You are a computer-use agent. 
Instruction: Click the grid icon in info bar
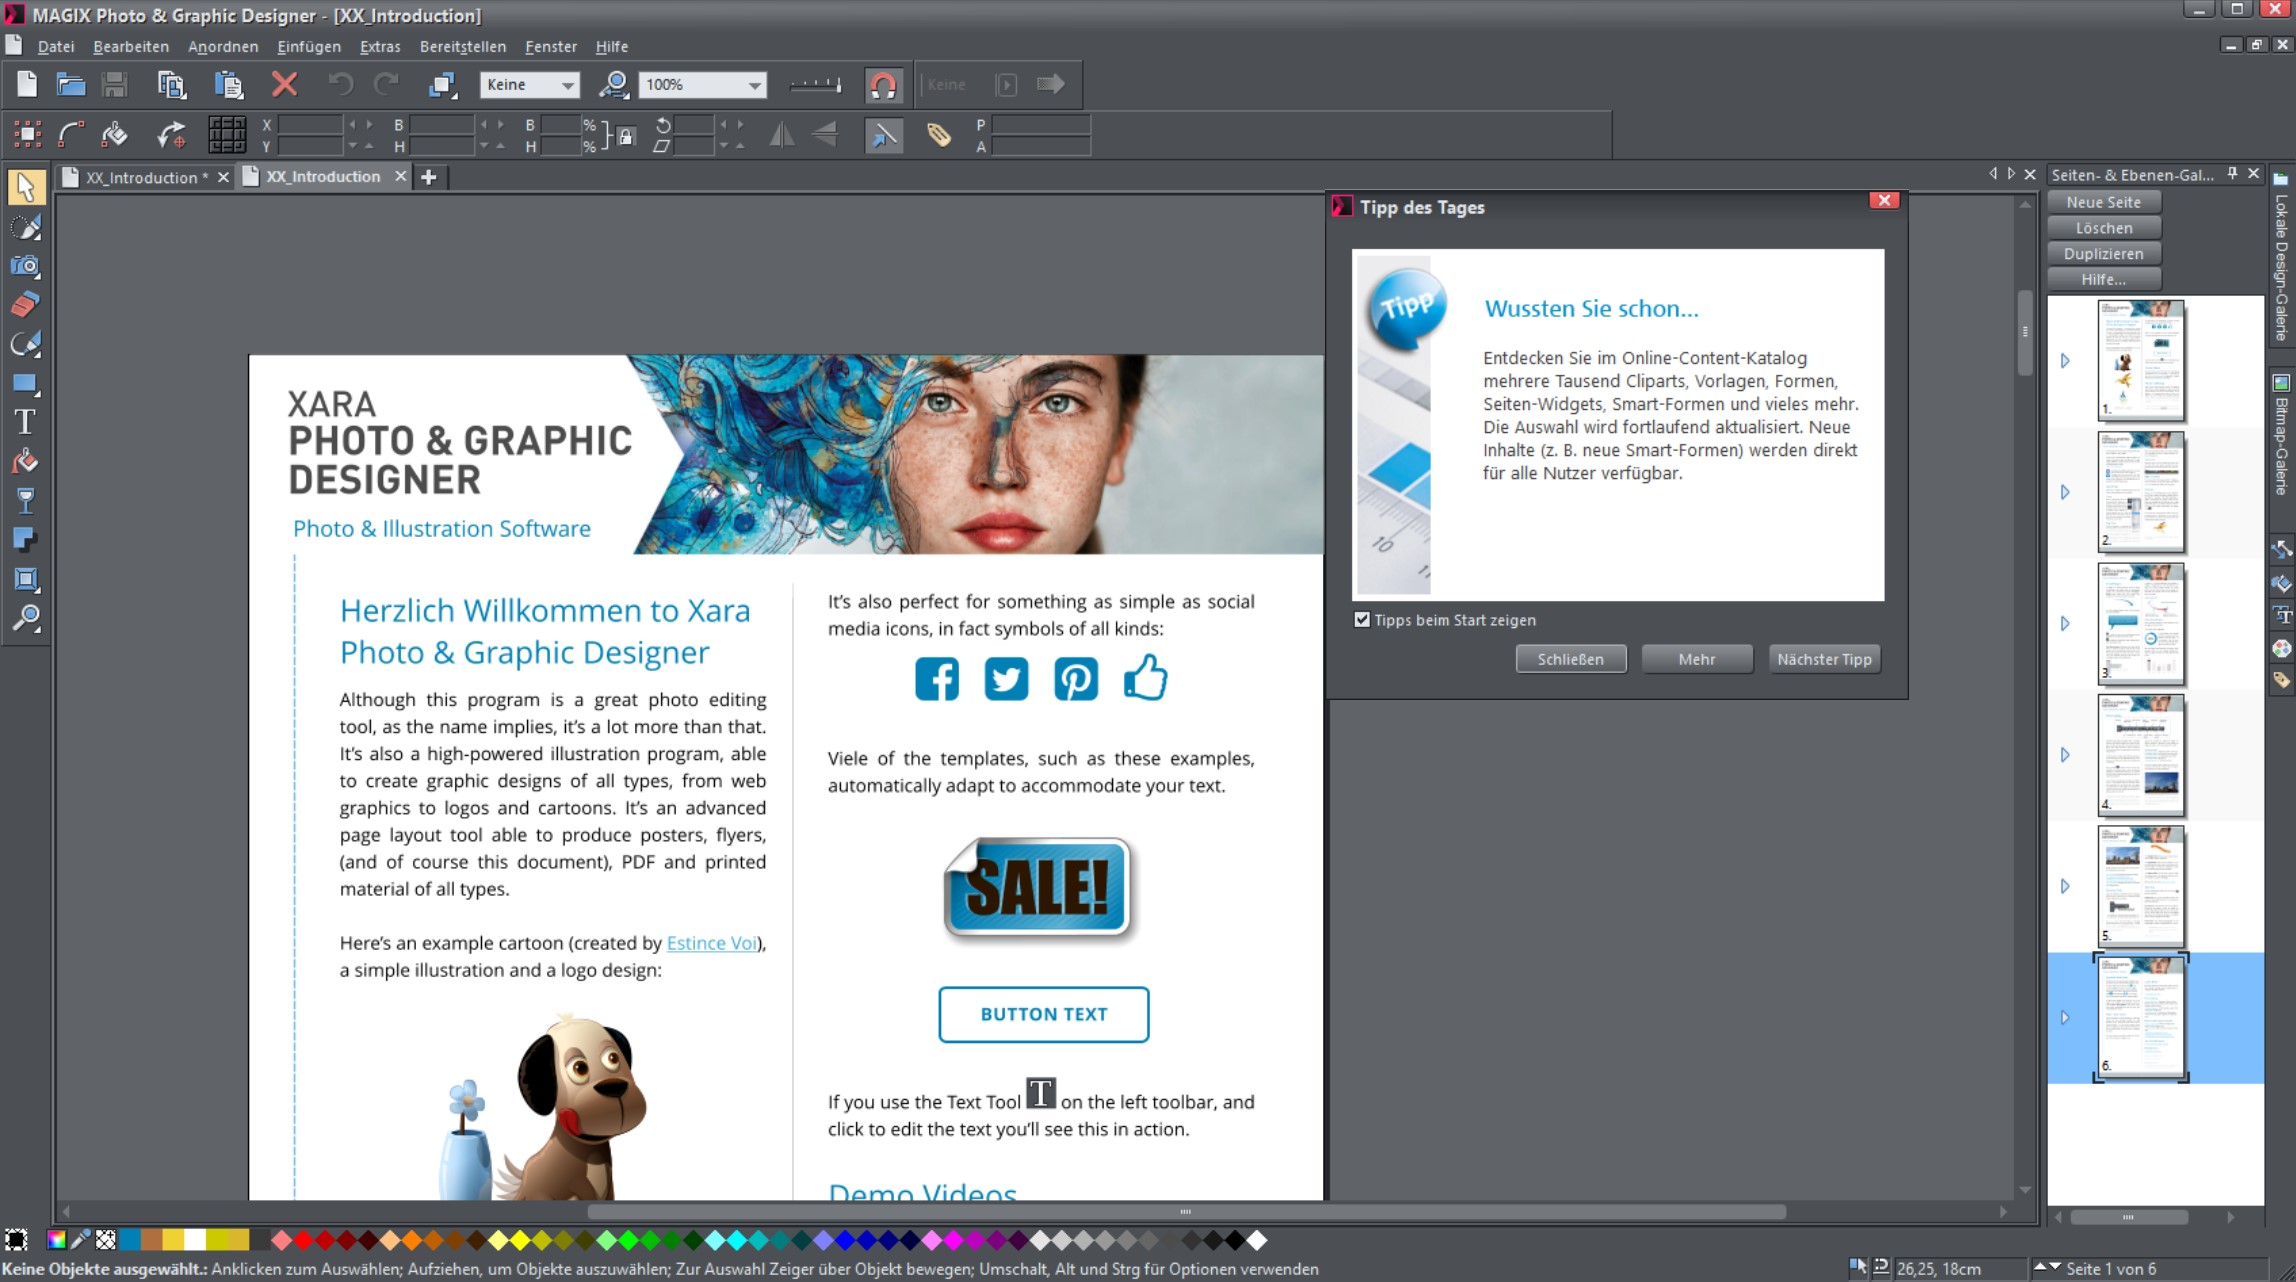(227, 134)
